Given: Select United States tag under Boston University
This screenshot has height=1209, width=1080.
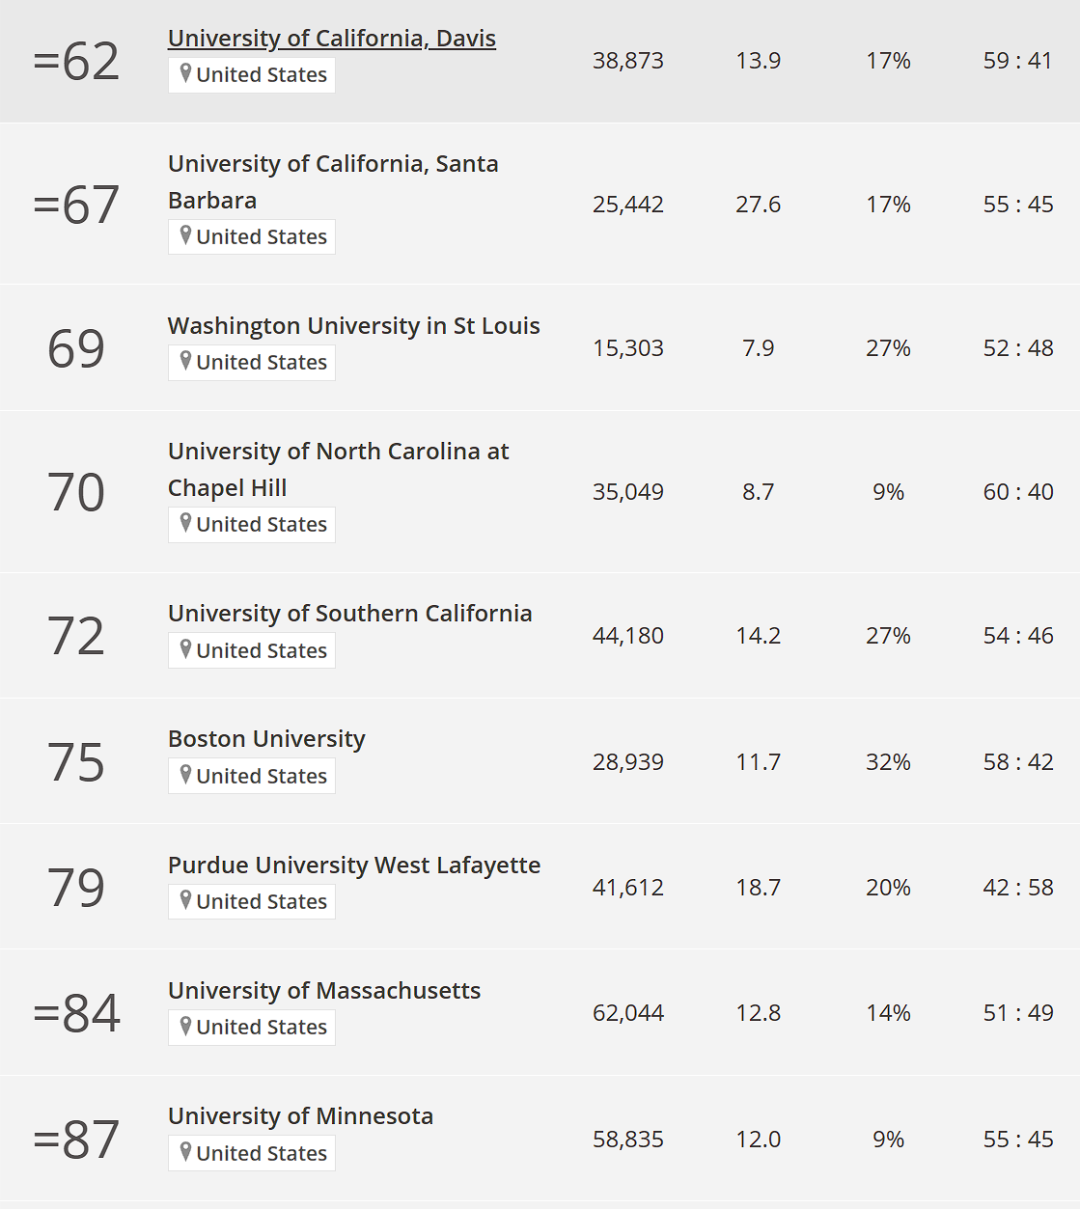Looking at the screenshot, I should pyautogui.click(x=252, y=776).
